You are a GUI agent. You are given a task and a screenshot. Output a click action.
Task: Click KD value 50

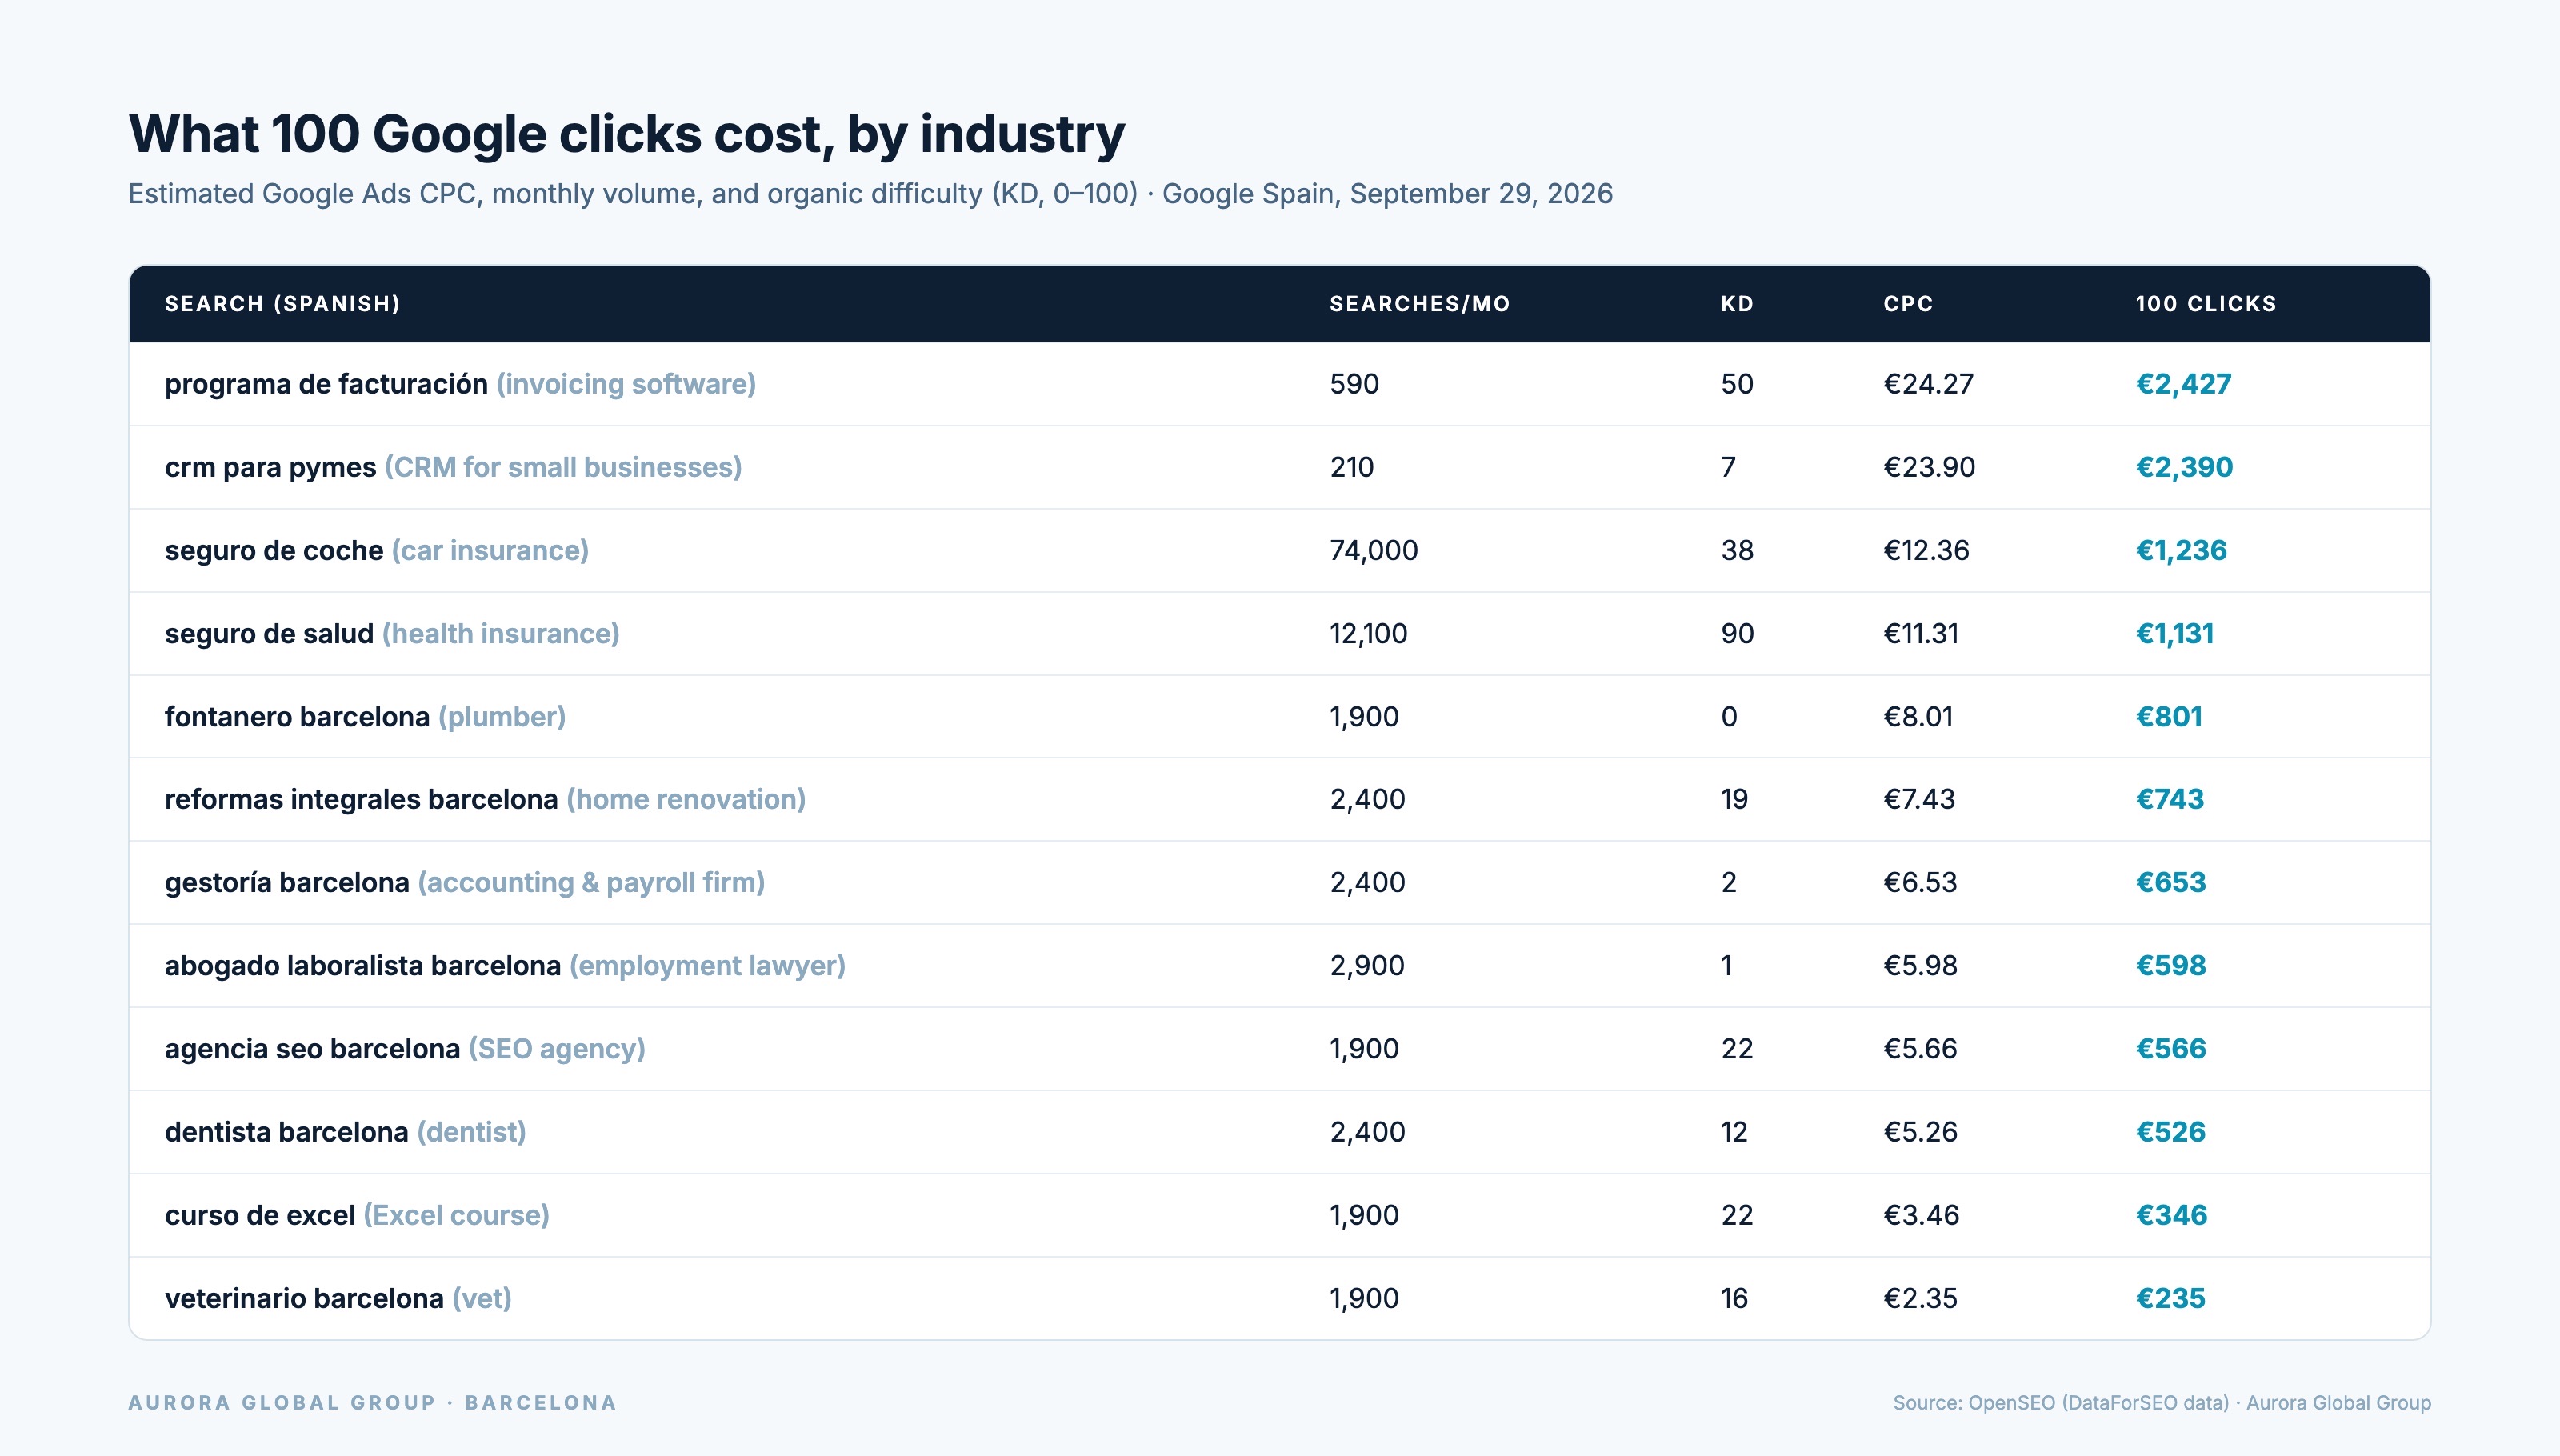1737,384
